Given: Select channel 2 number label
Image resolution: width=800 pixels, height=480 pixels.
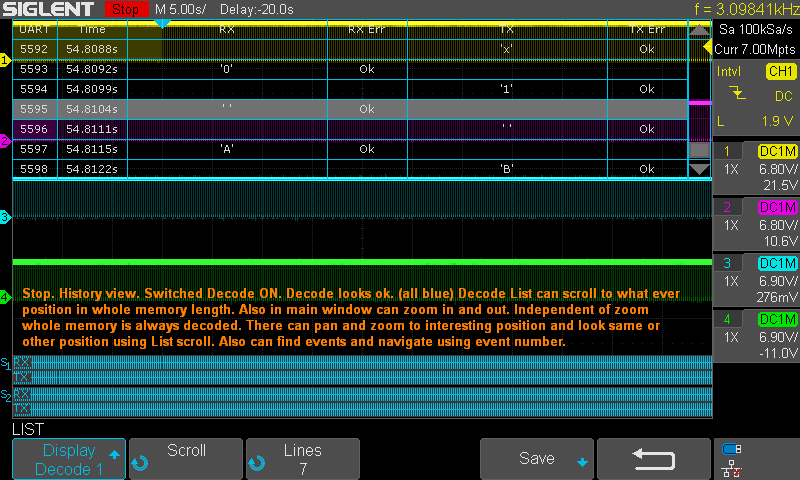Looking at the screenshot, I should tap(727, 207).
